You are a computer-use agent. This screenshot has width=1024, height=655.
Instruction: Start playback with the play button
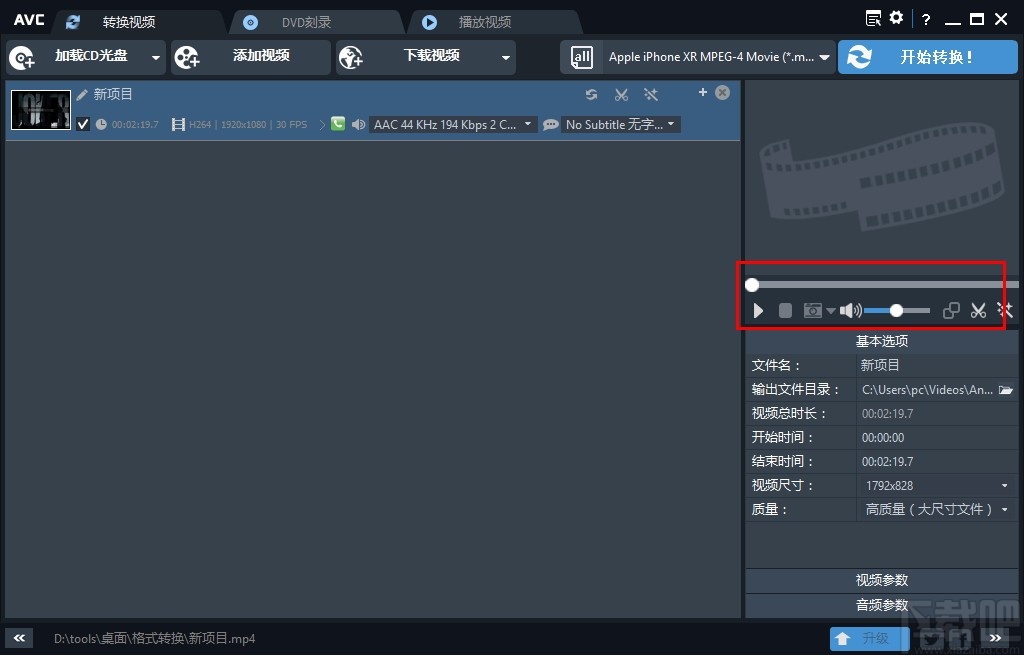758,310
